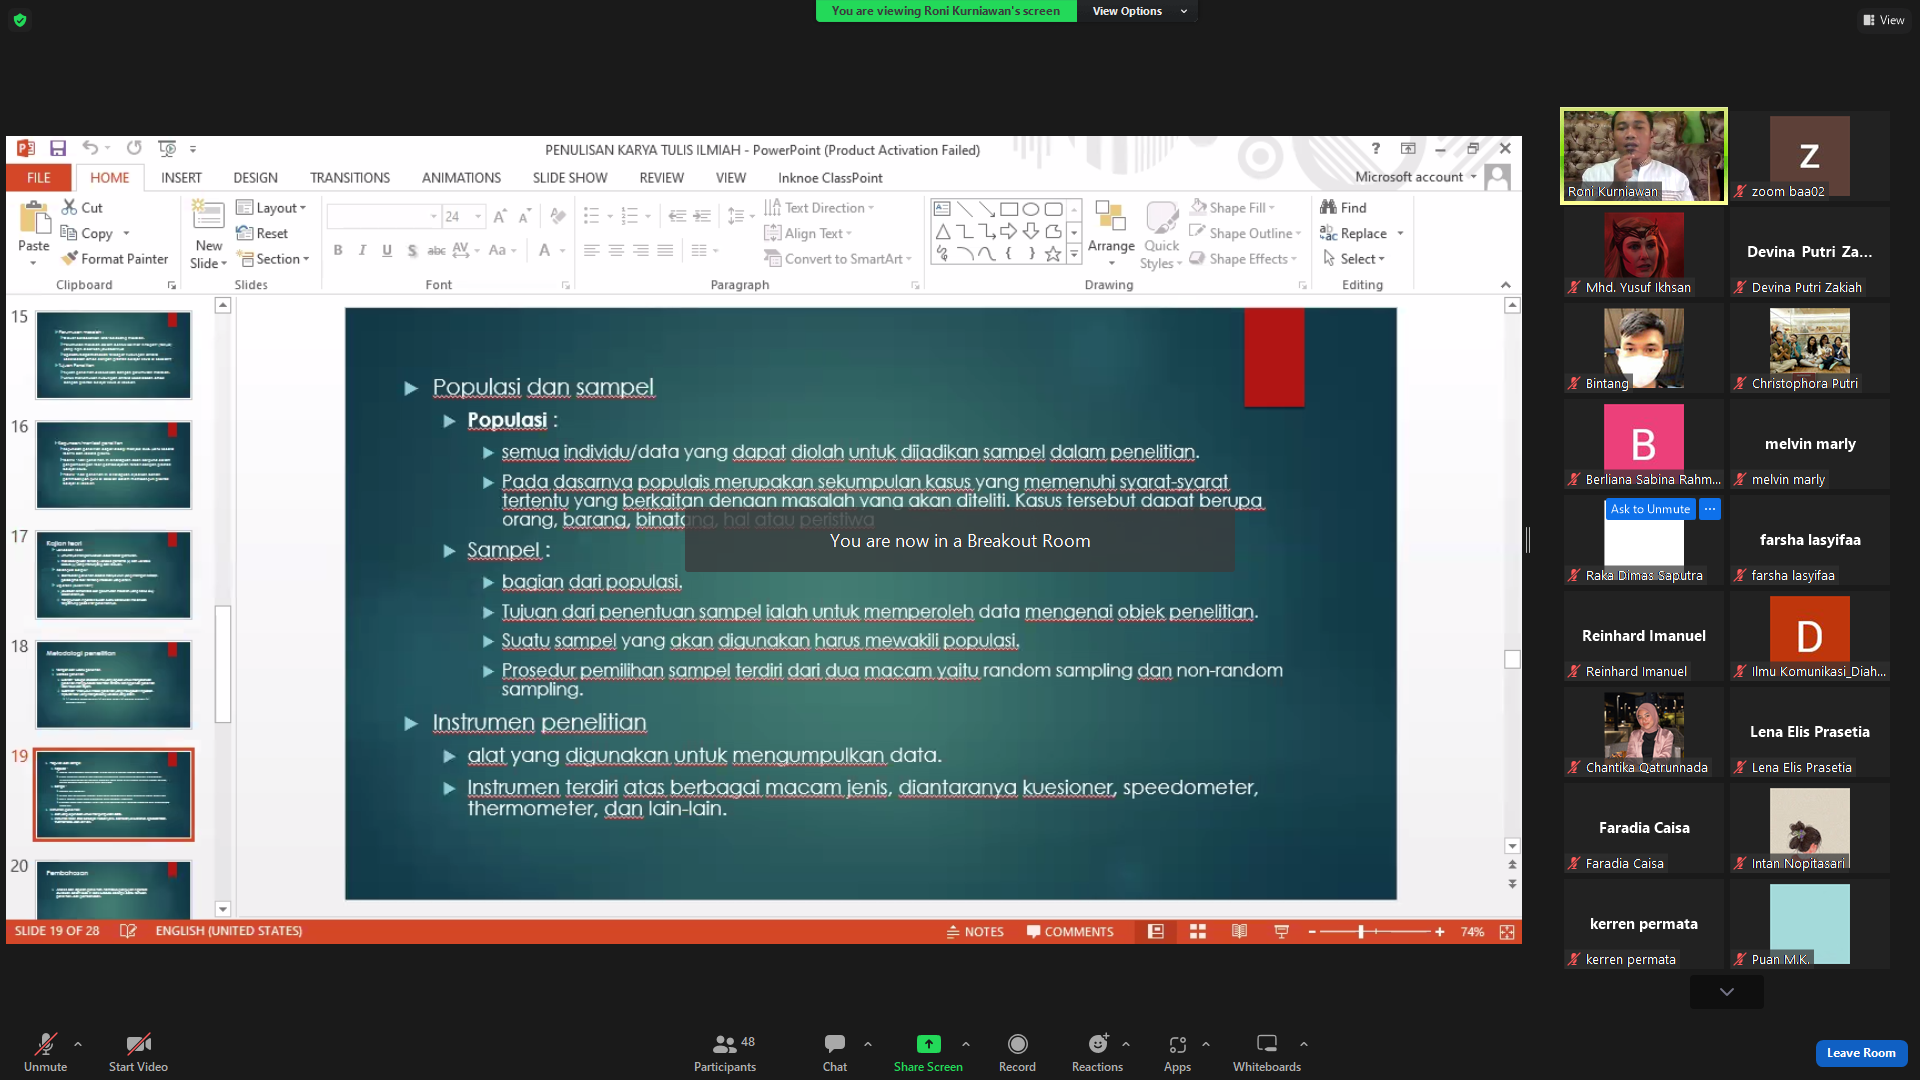Click the Save icon in PowerPoint quick access
Screen dimensions: 1920x1080
click(x=58, y=149)
